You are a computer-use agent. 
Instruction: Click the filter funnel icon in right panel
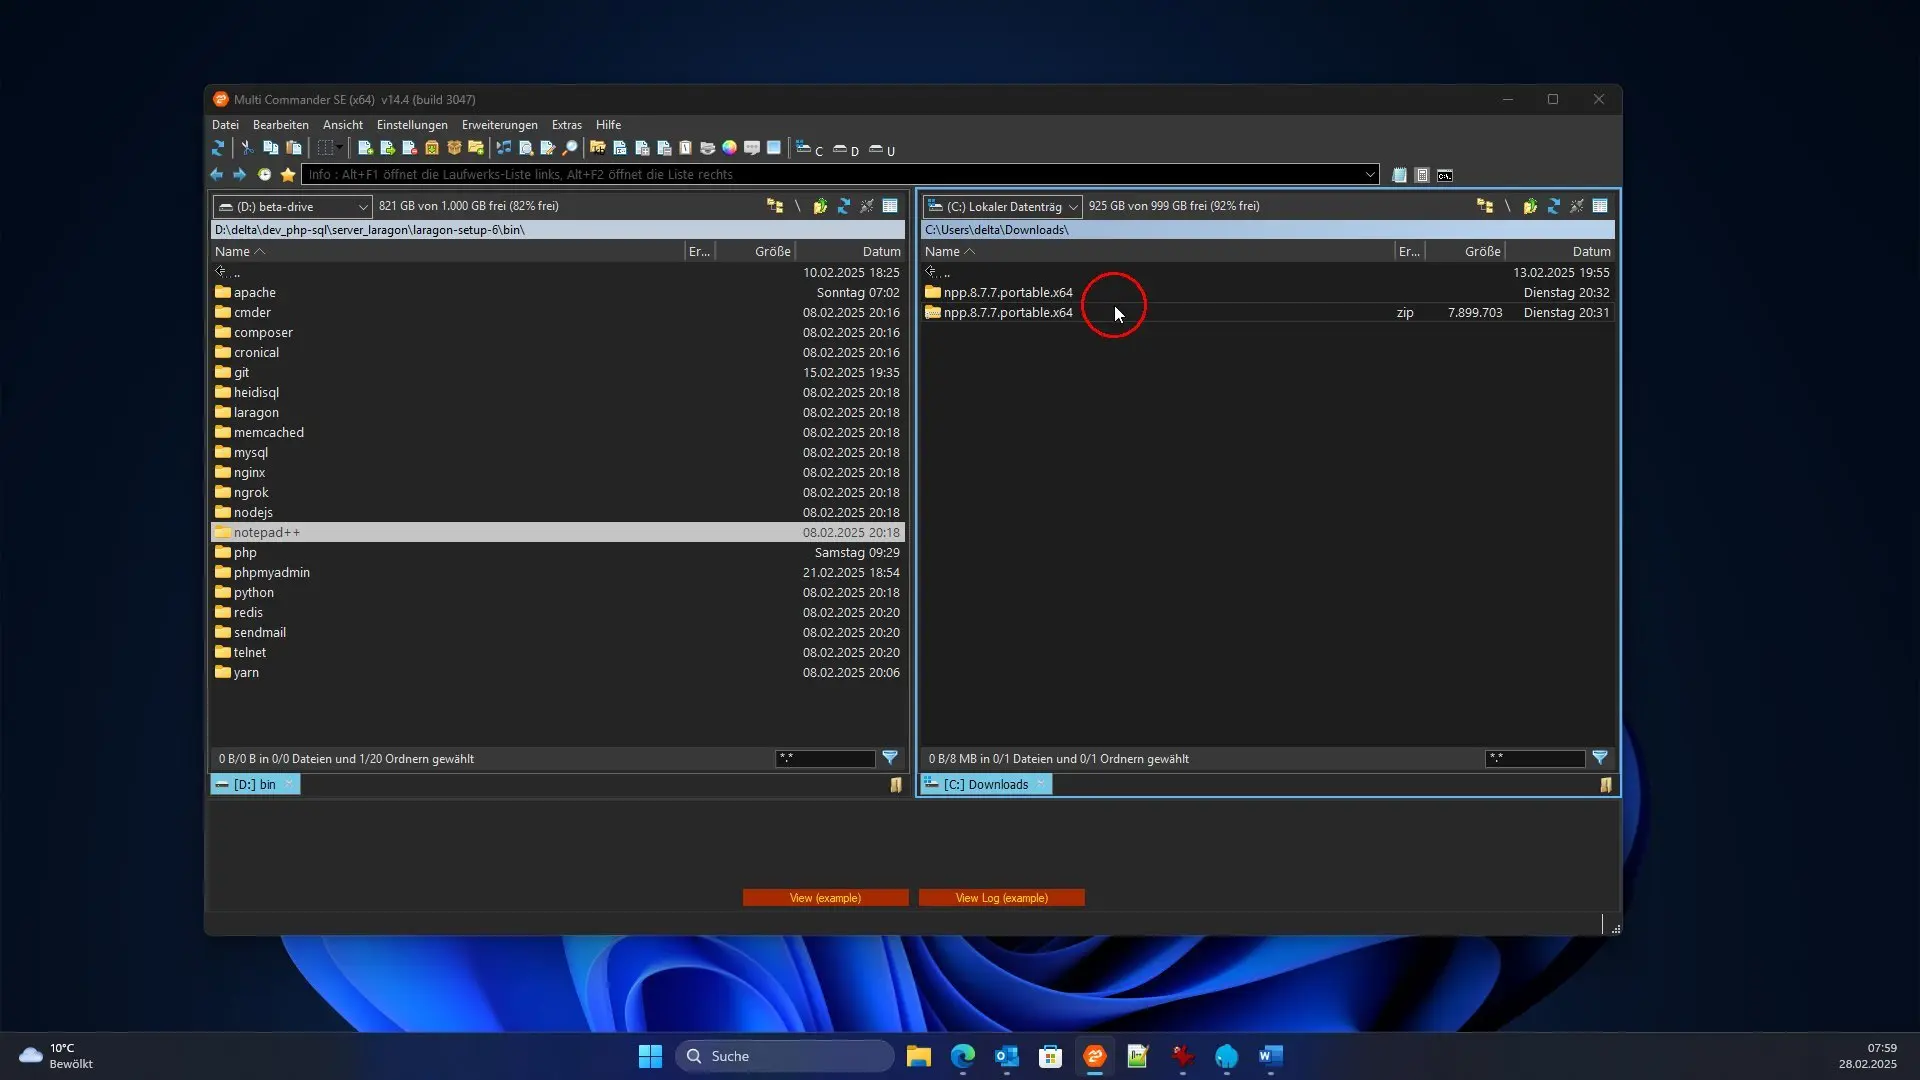[x=1600, y=758]
